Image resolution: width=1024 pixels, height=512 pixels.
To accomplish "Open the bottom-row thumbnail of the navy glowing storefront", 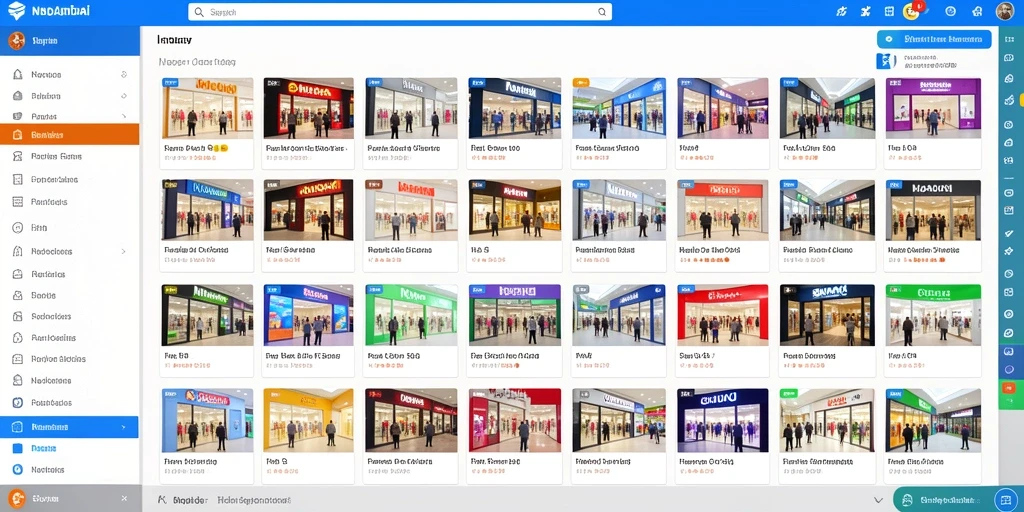I will tap(723, 421).
